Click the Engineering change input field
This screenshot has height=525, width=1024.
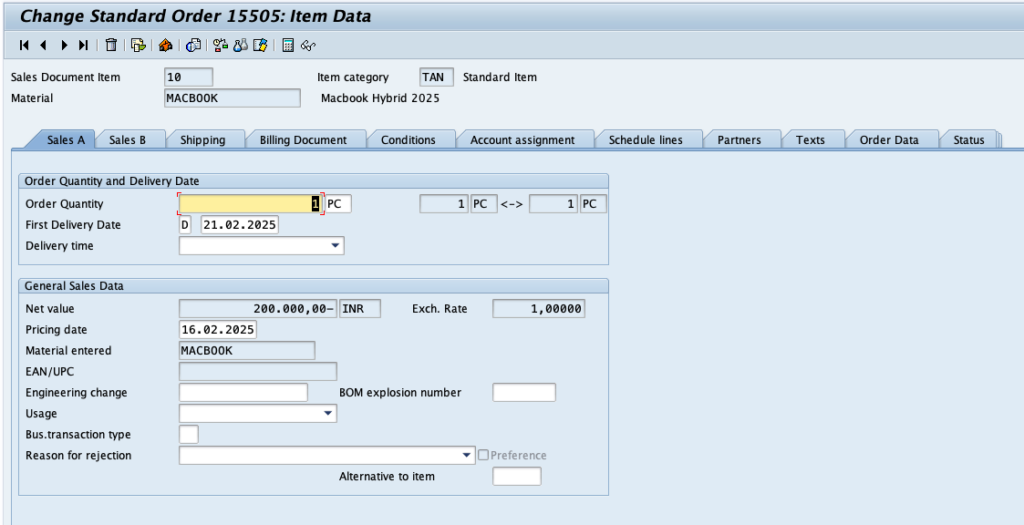click(x=243, y=392)
